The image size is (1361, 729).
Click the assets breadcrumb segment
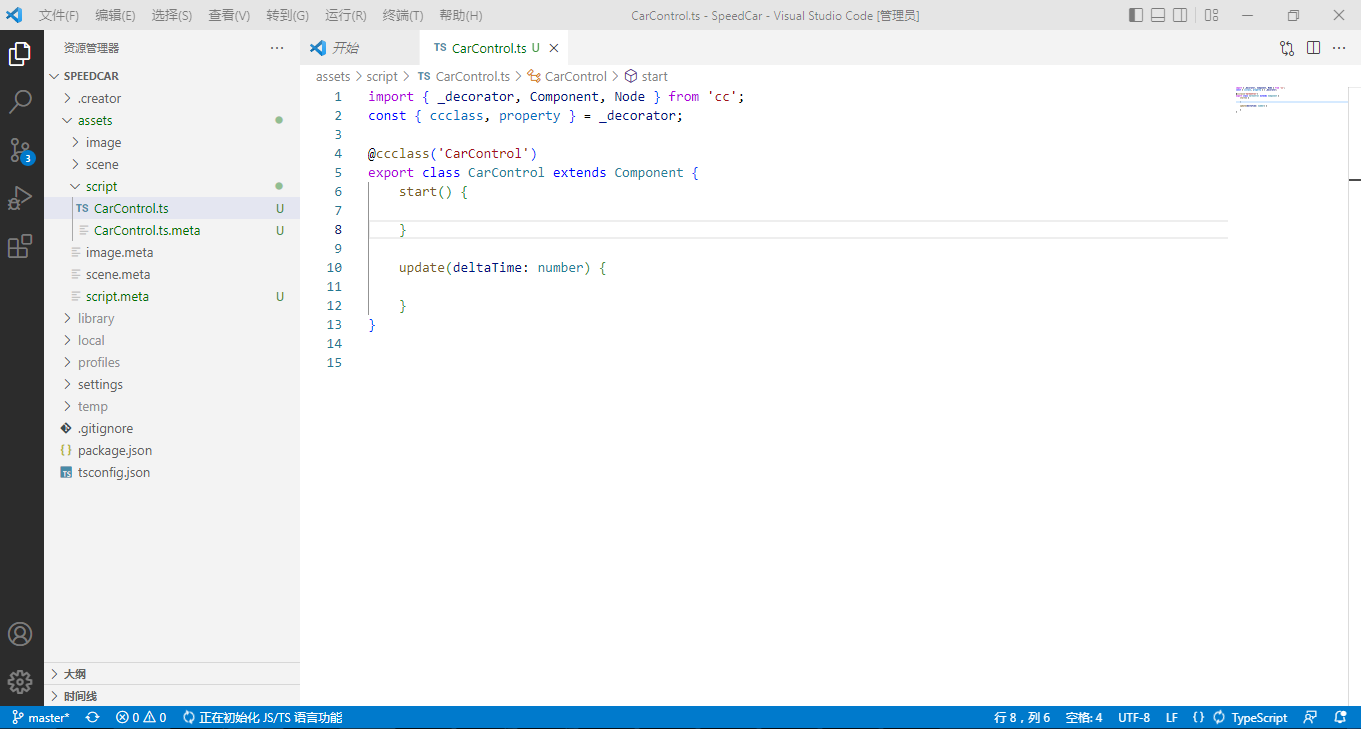click(x=333, y=76)
